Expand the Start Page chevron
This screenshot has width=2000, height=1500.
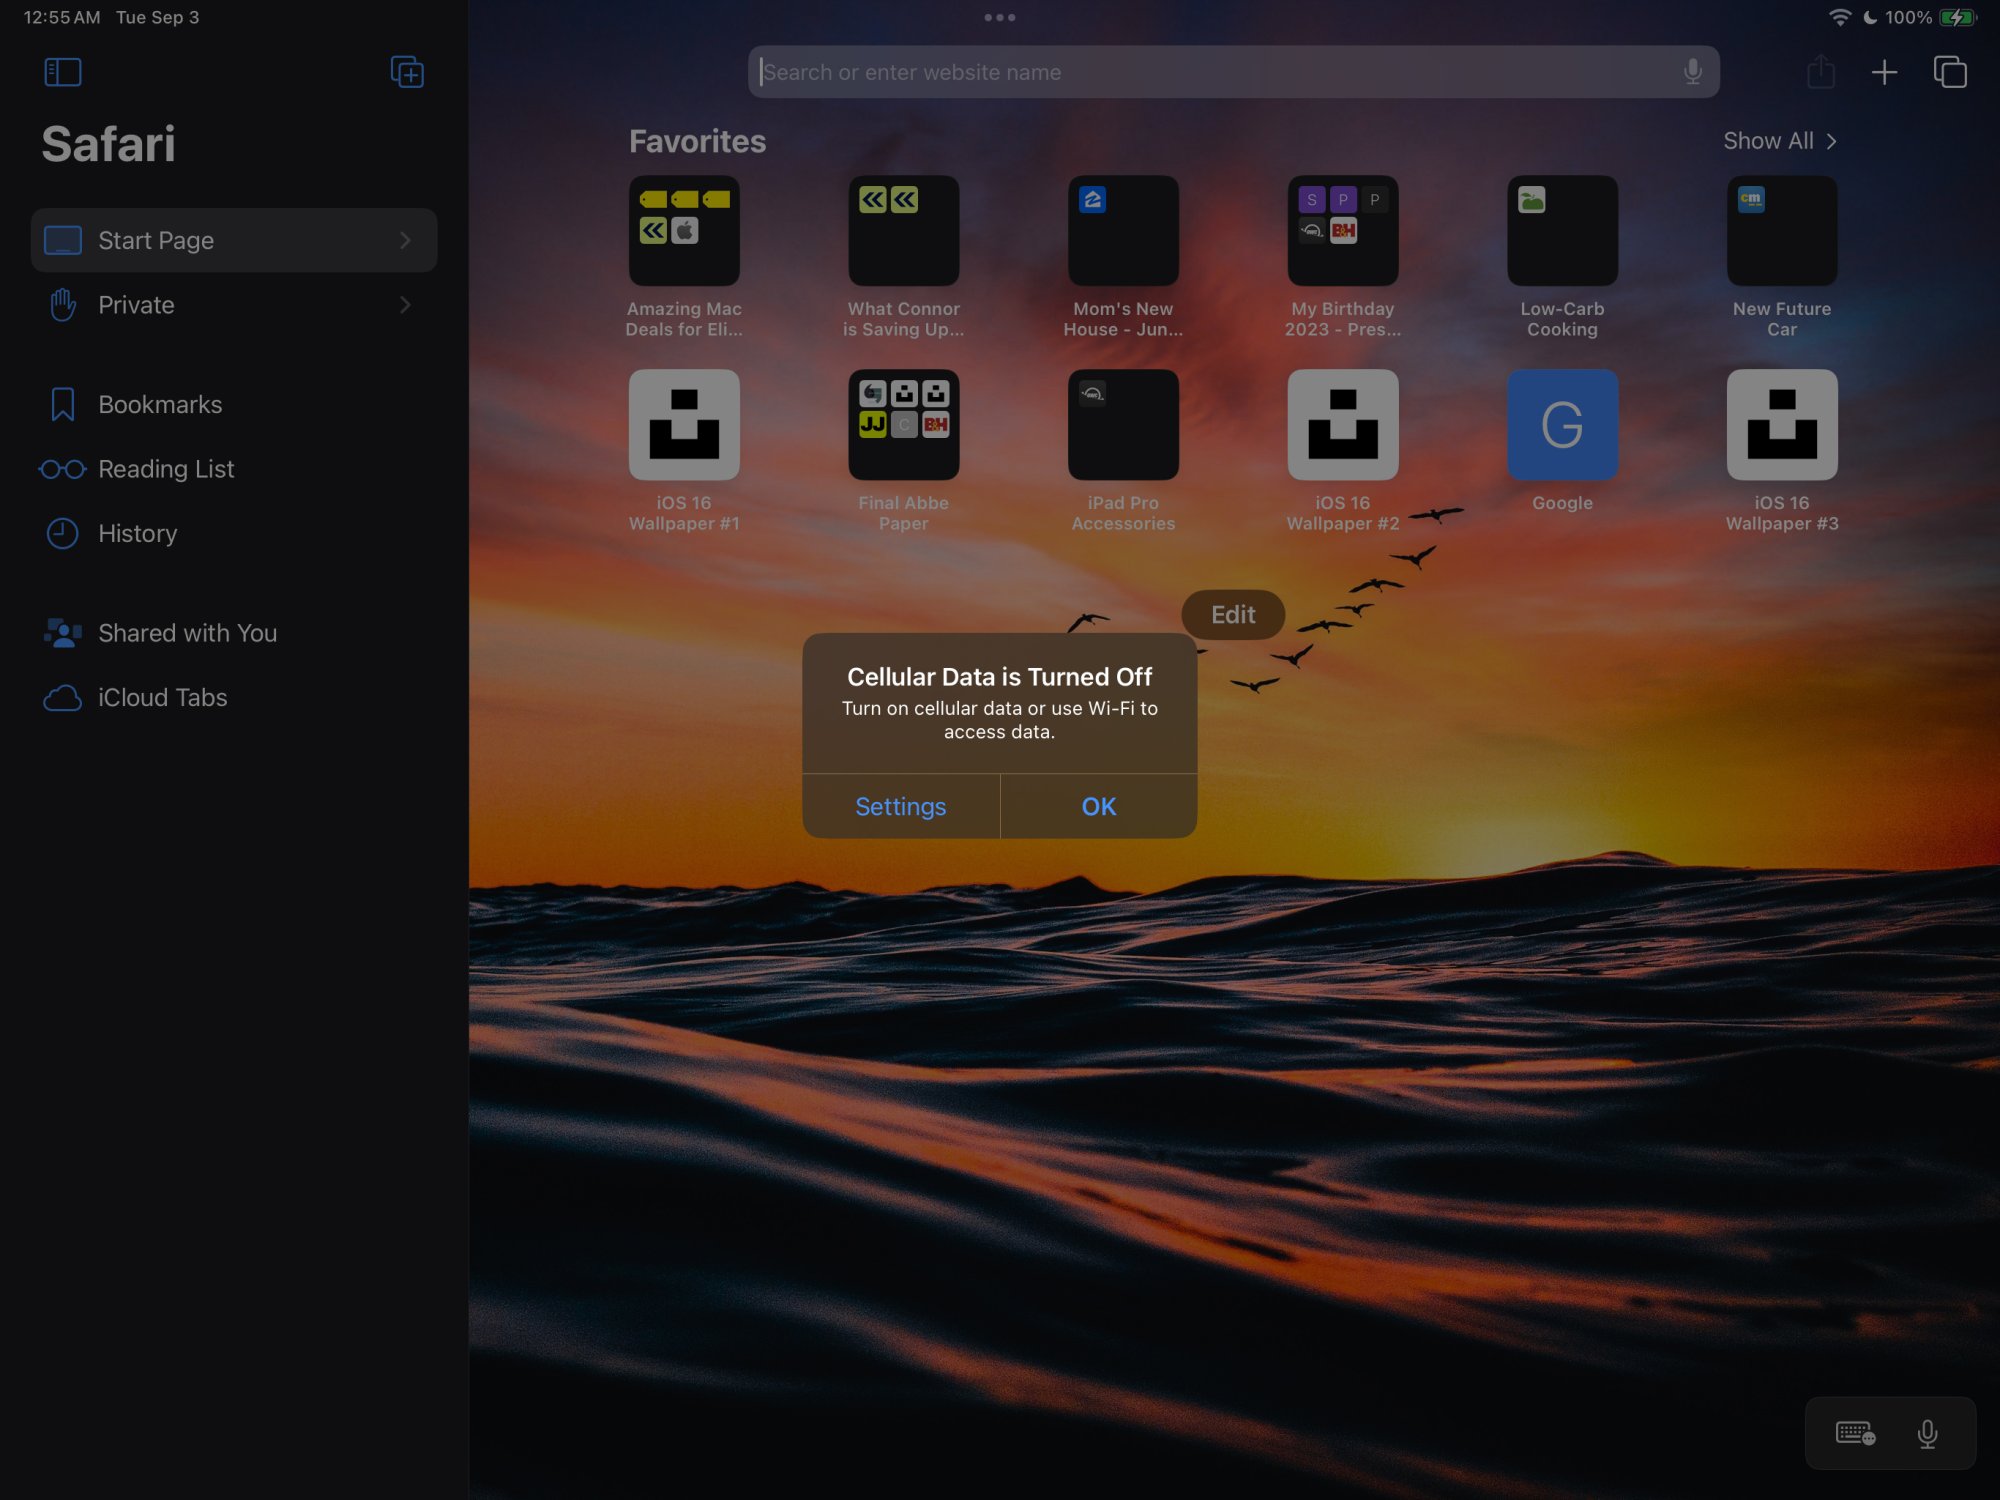(405, 240)
